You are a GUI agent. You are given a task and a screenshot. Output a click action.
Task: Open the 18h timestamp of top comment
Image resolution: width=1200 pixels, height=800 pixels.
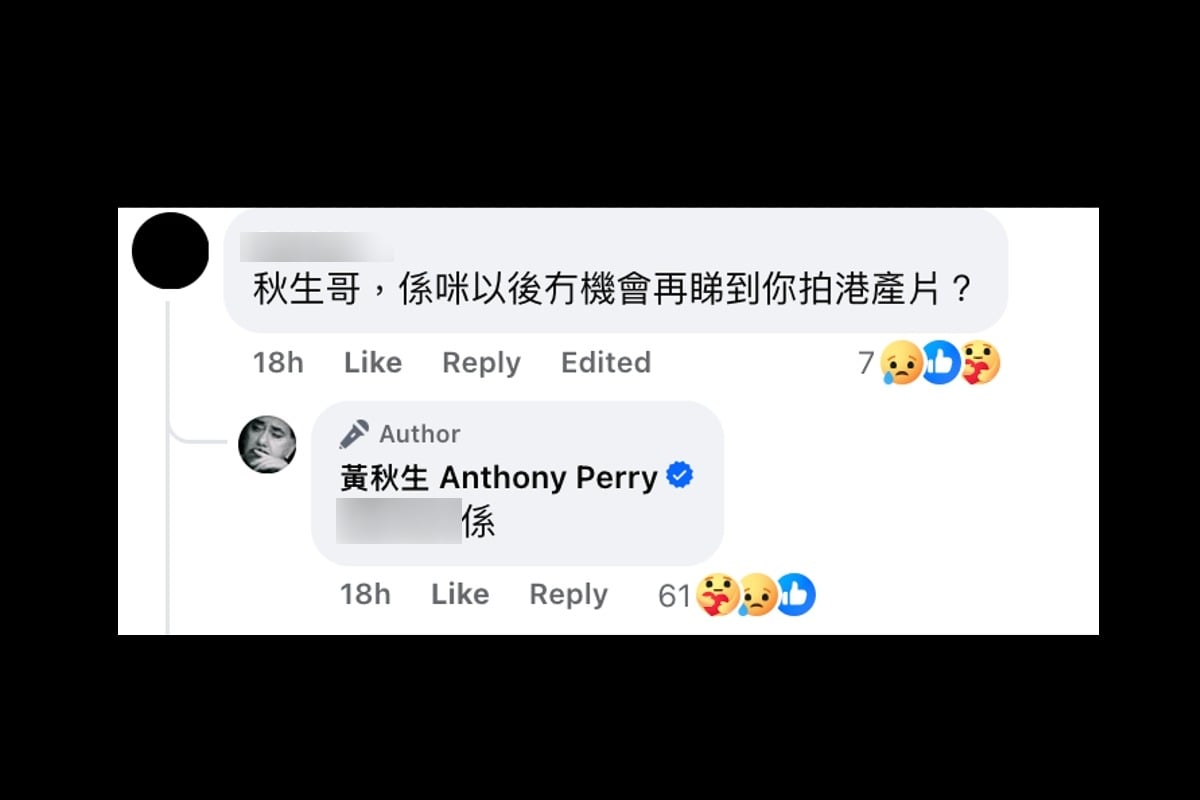coord(278,362)
